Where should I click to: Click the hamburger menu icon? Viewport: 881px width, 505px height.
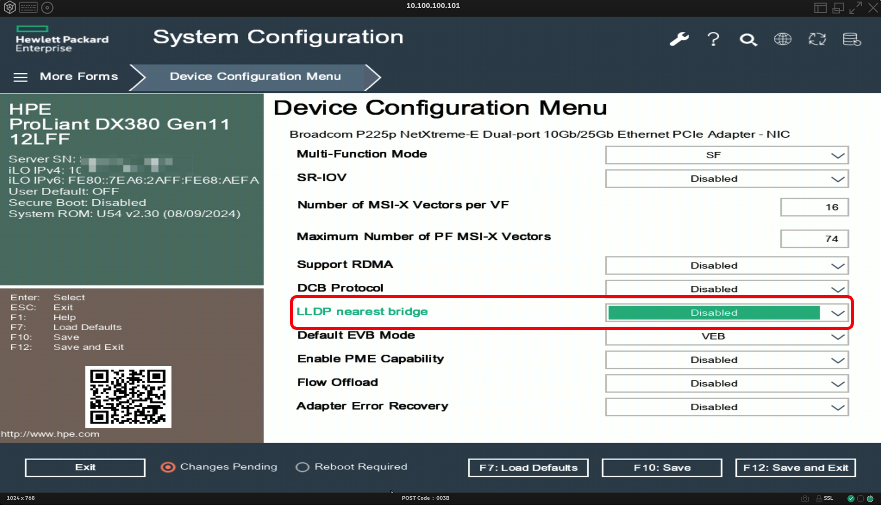pyautogui.click(x=20, y=77)
